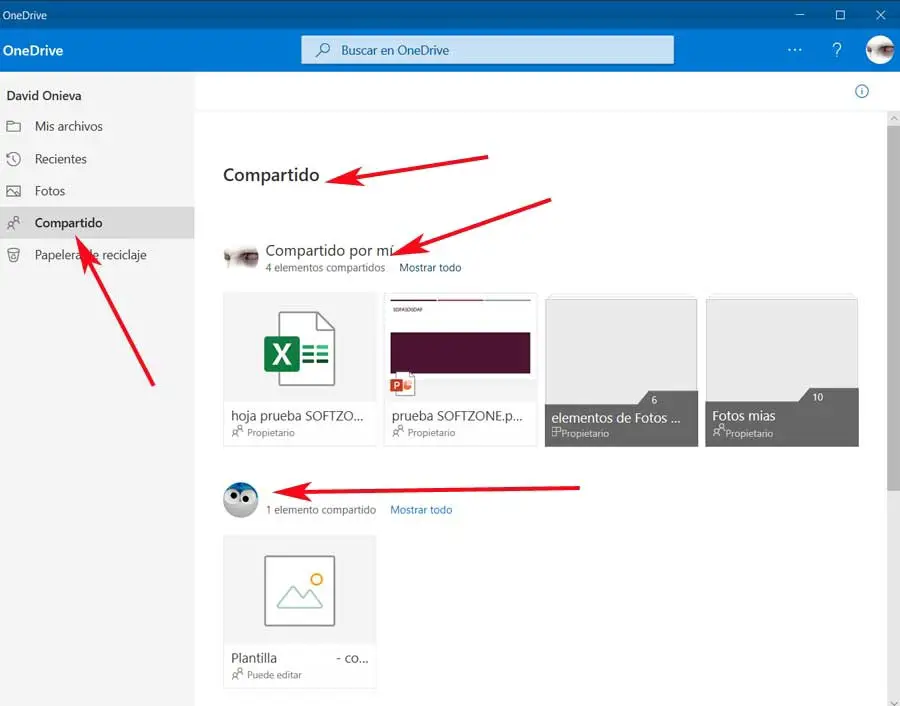Open Papelera de reciclaje in sidebar
This screenshot has width=900, height=706.
pyautogui.click(x=97, y=255)
